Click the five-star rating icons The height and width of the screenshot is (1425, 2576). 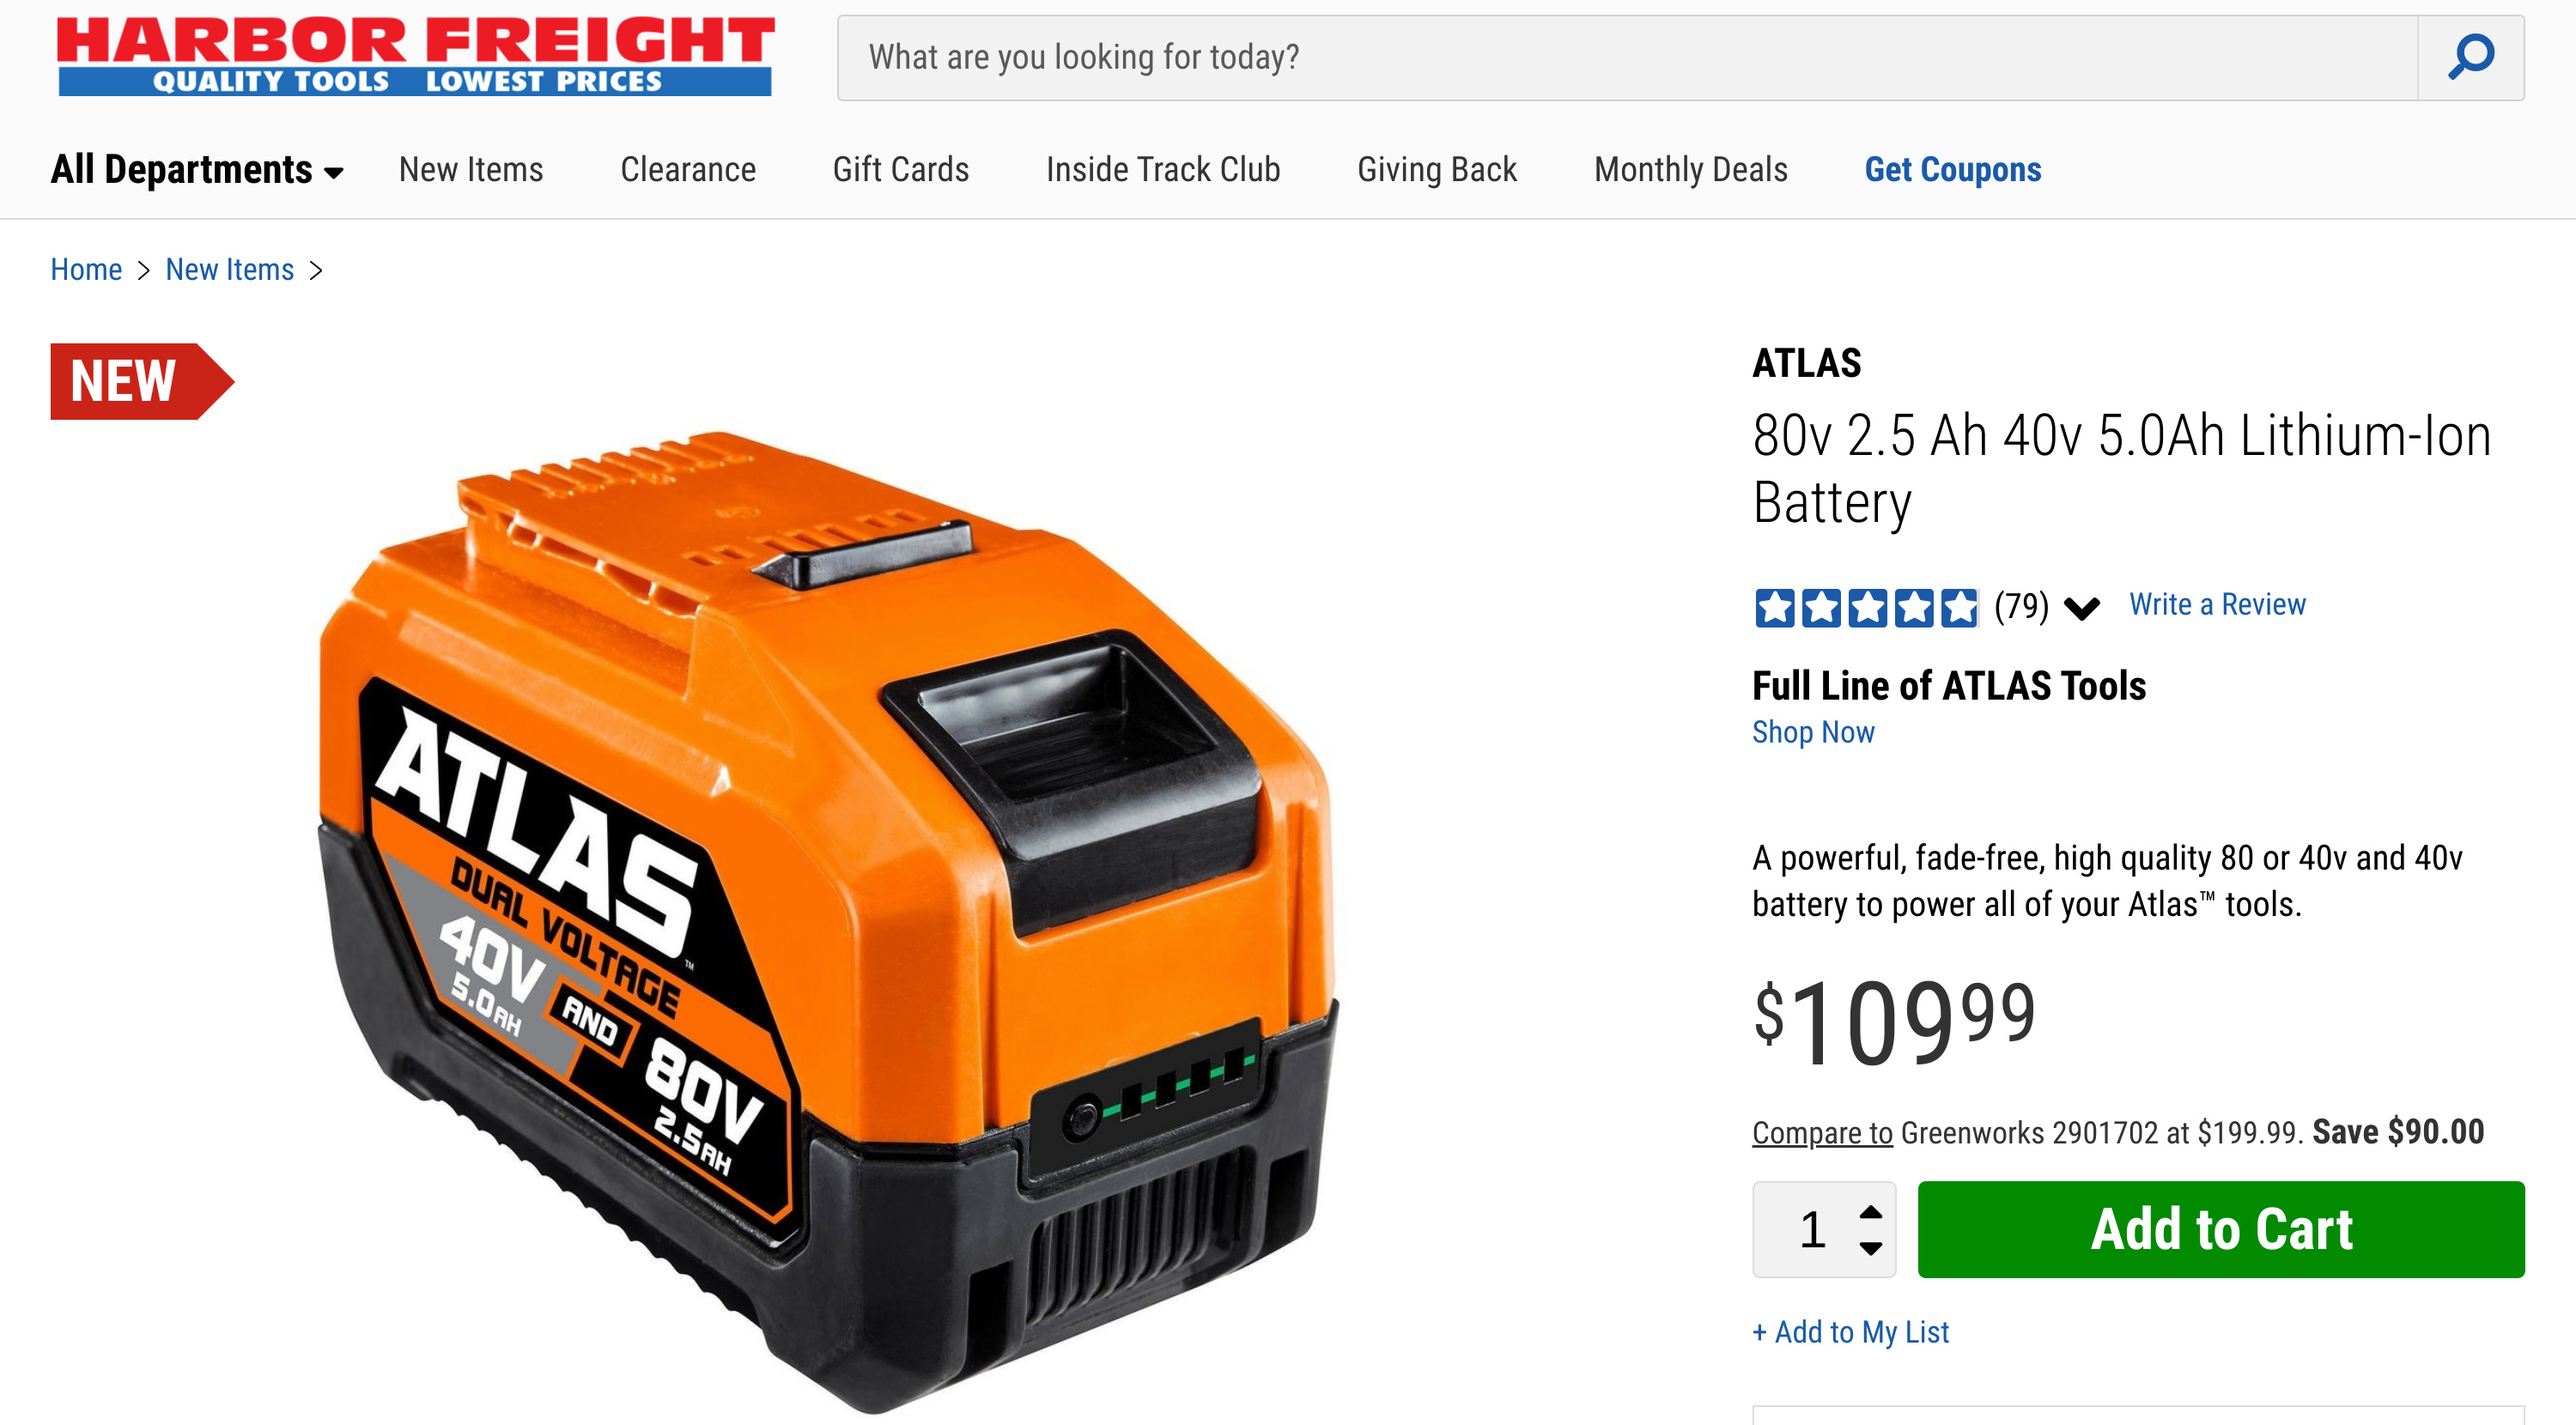(1866, 606)
